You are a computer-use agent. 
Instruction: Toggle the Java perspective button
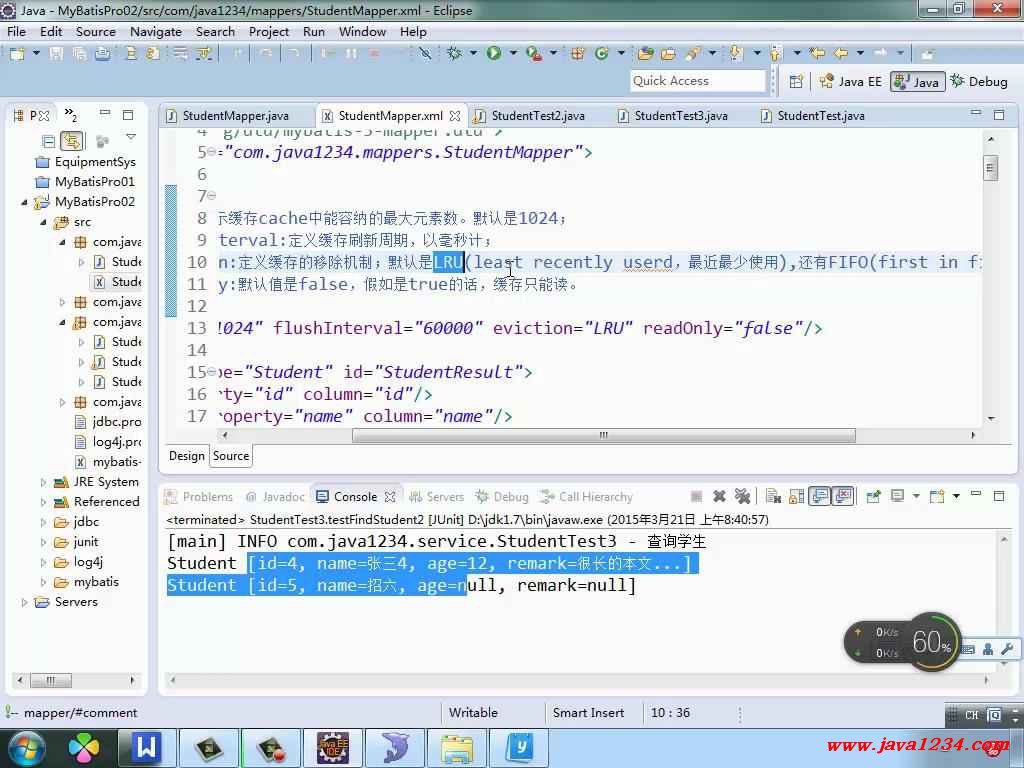coord(918,82)
